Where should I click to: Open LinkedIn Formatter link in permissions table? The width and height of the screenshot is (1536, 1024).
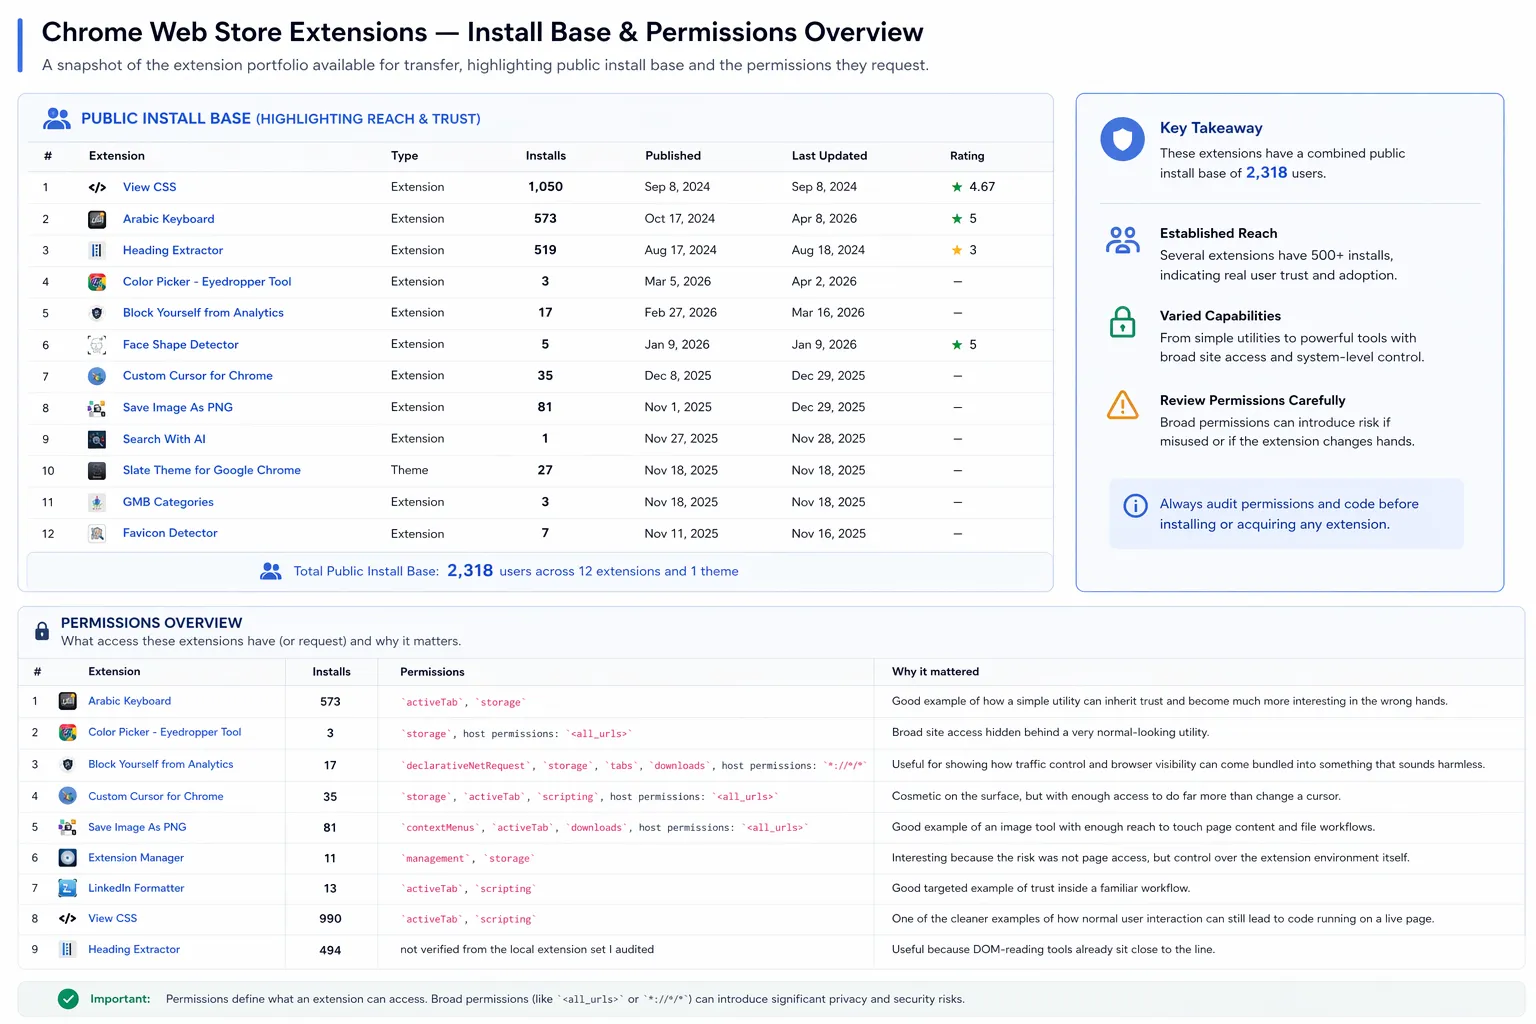pos(136,888)
